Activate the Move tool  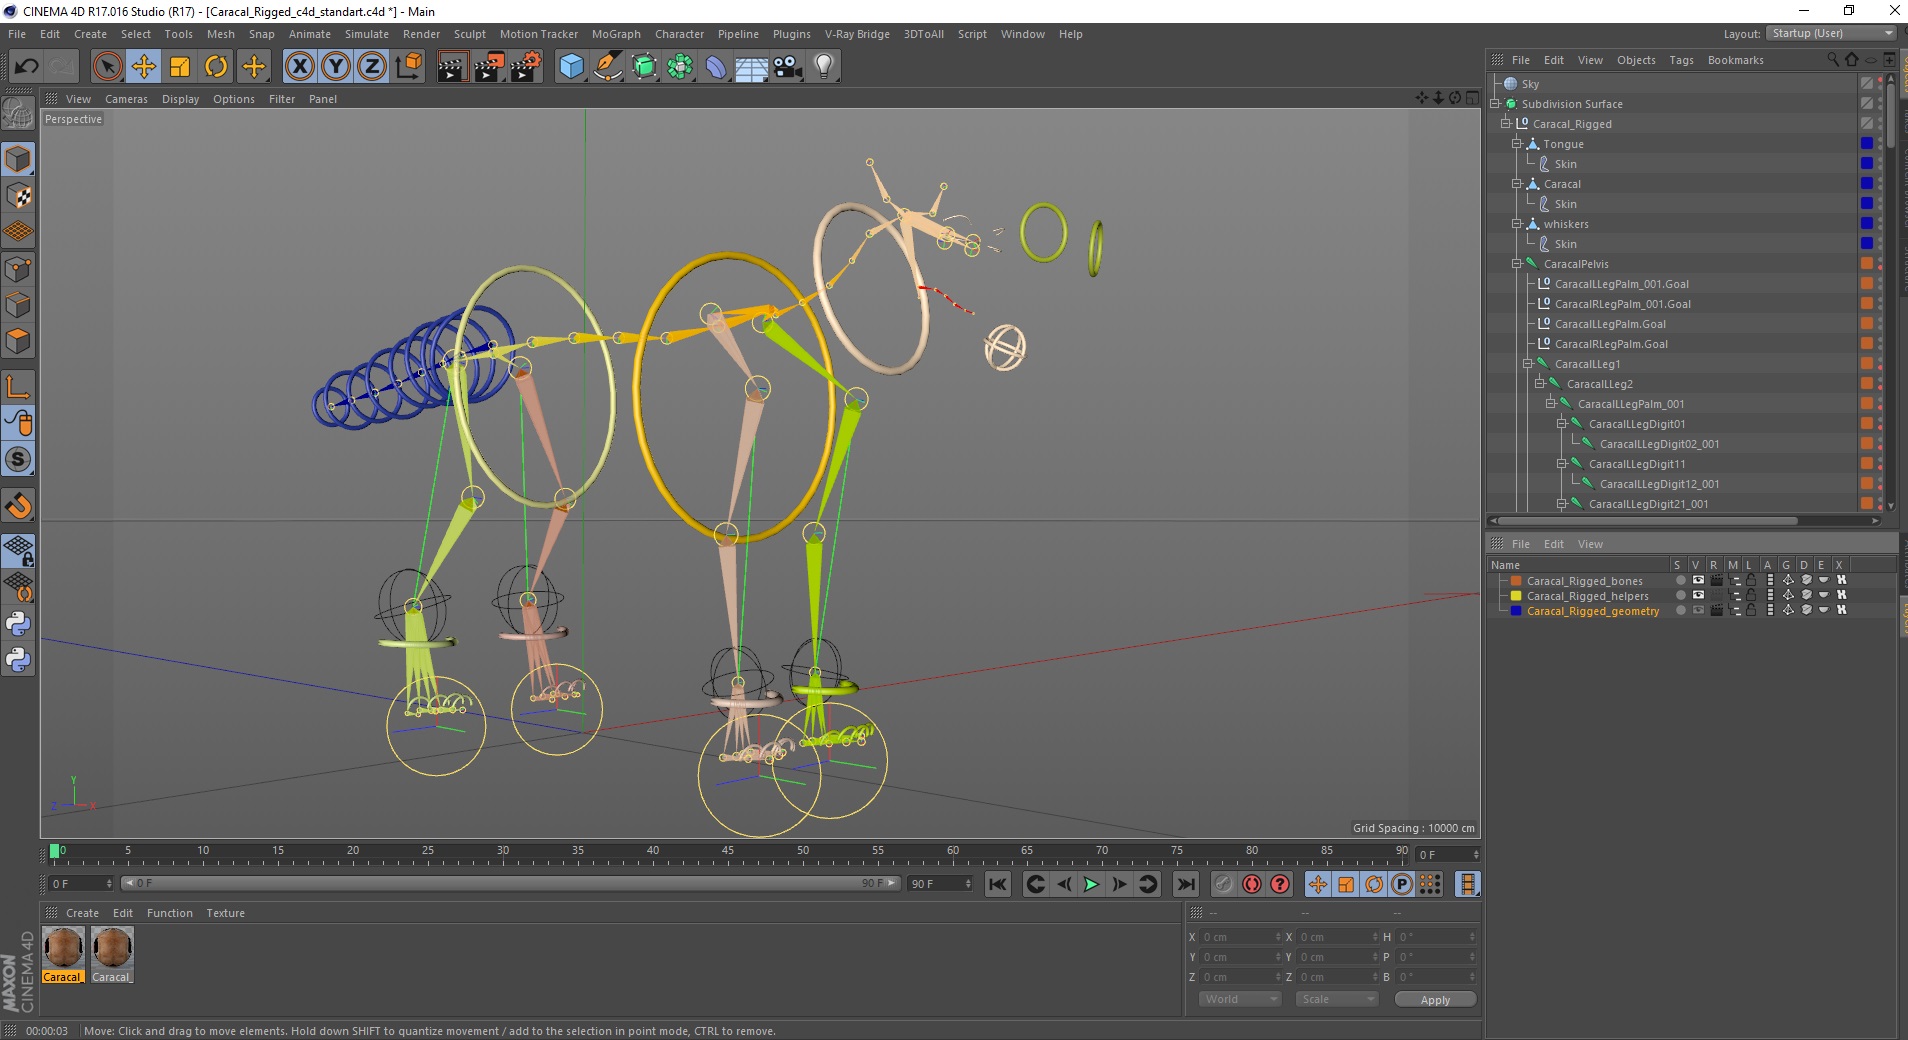click(144, 67)
